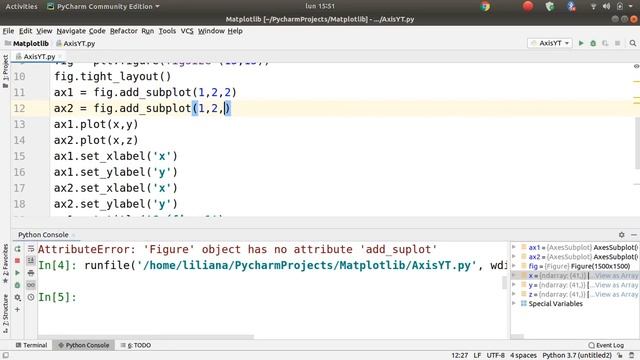Click the Python 3.7 interpreter selector
The width and height of the screenshot is (640, 360).
coord(577,356)
